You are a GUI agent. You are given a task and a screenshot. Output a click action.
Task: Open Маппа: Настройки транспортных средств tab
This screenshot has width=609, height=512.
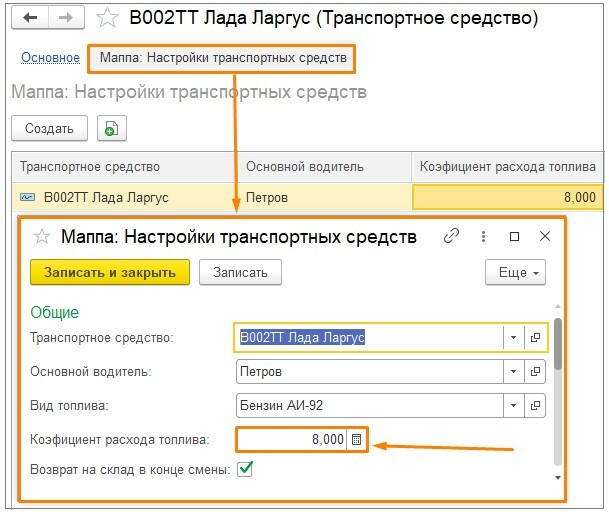coord(222,58)
